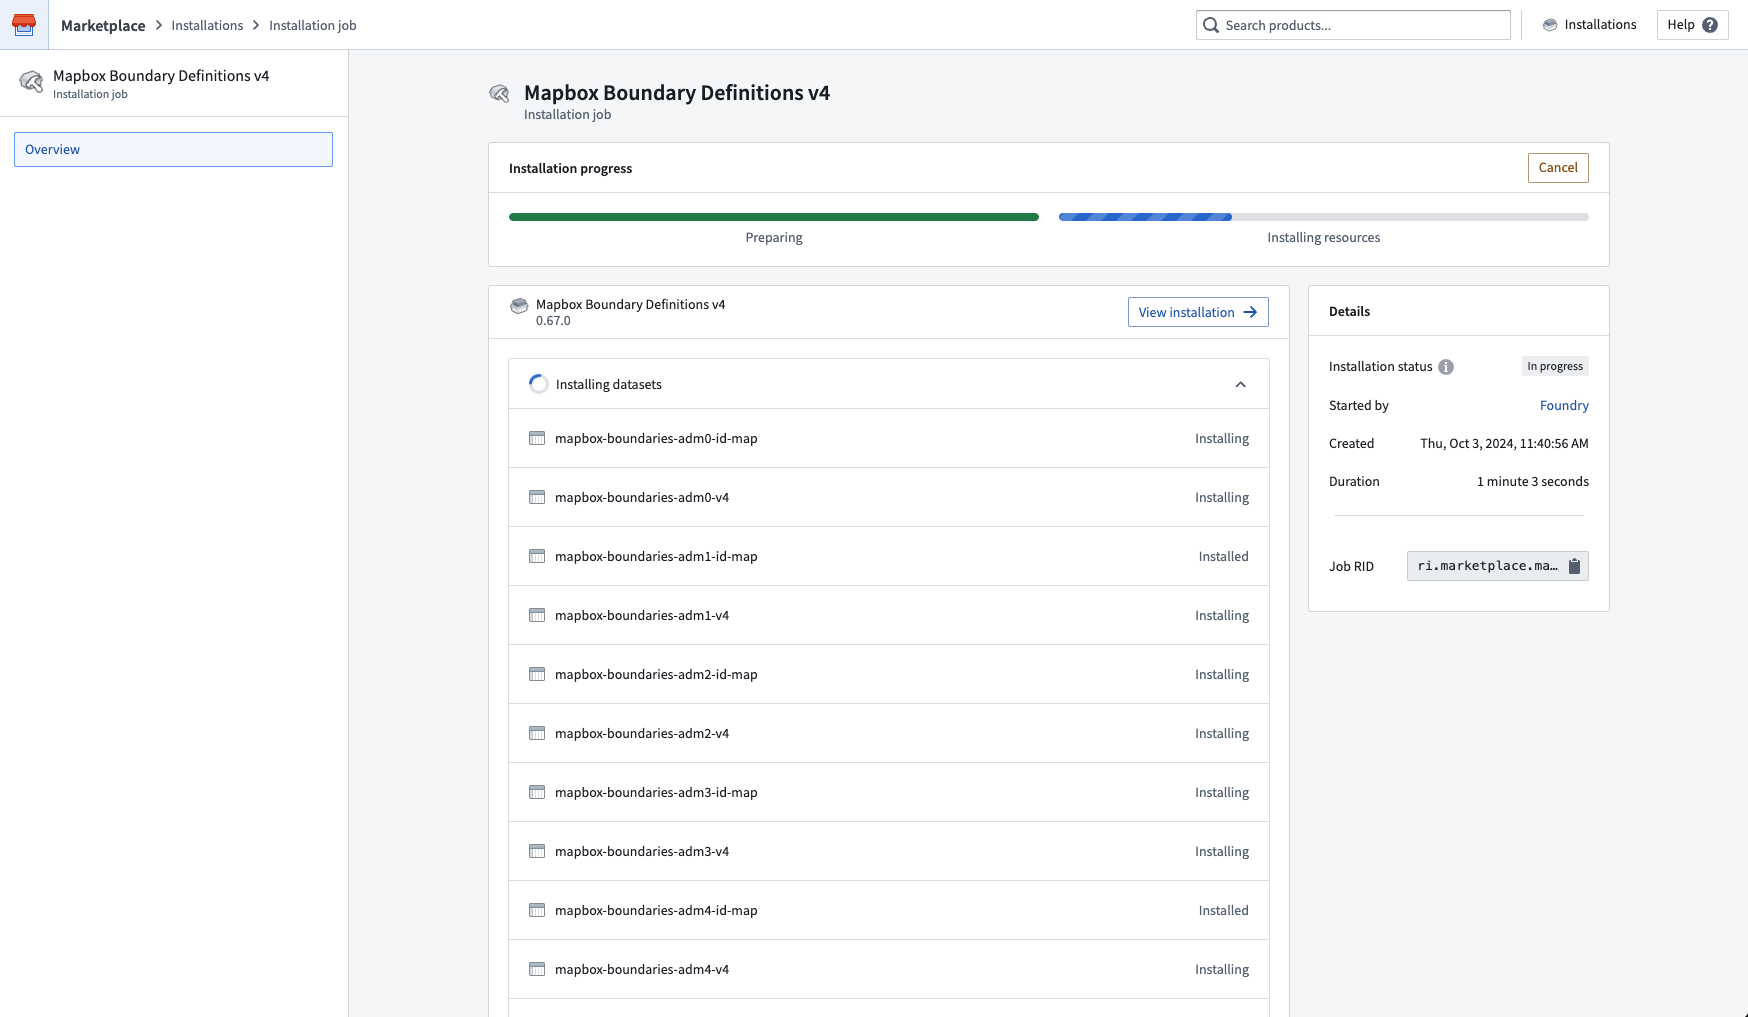Image resolution: width=1748 pixels, height=1017 pixels.
Task: Click dataset icon for mapbox-boundaries-adm4-v4
Action: click(537, 969)
